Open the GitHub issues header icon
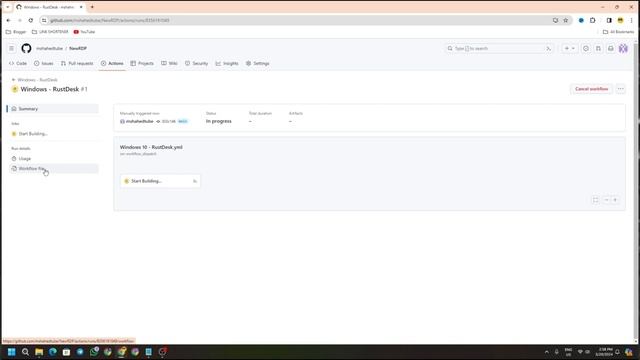Image resolution: width=640 pixels, height=360 pixels. 586,48
